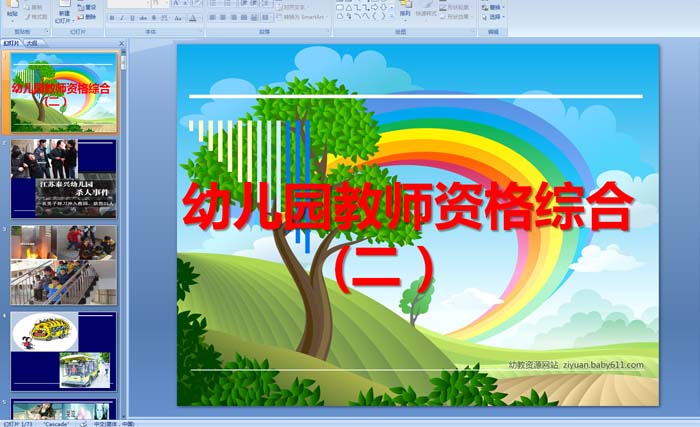Viewport: 700px width, 427px height.
Task: Select the Left Brace shape in gallery
Action: click(374, 16)
